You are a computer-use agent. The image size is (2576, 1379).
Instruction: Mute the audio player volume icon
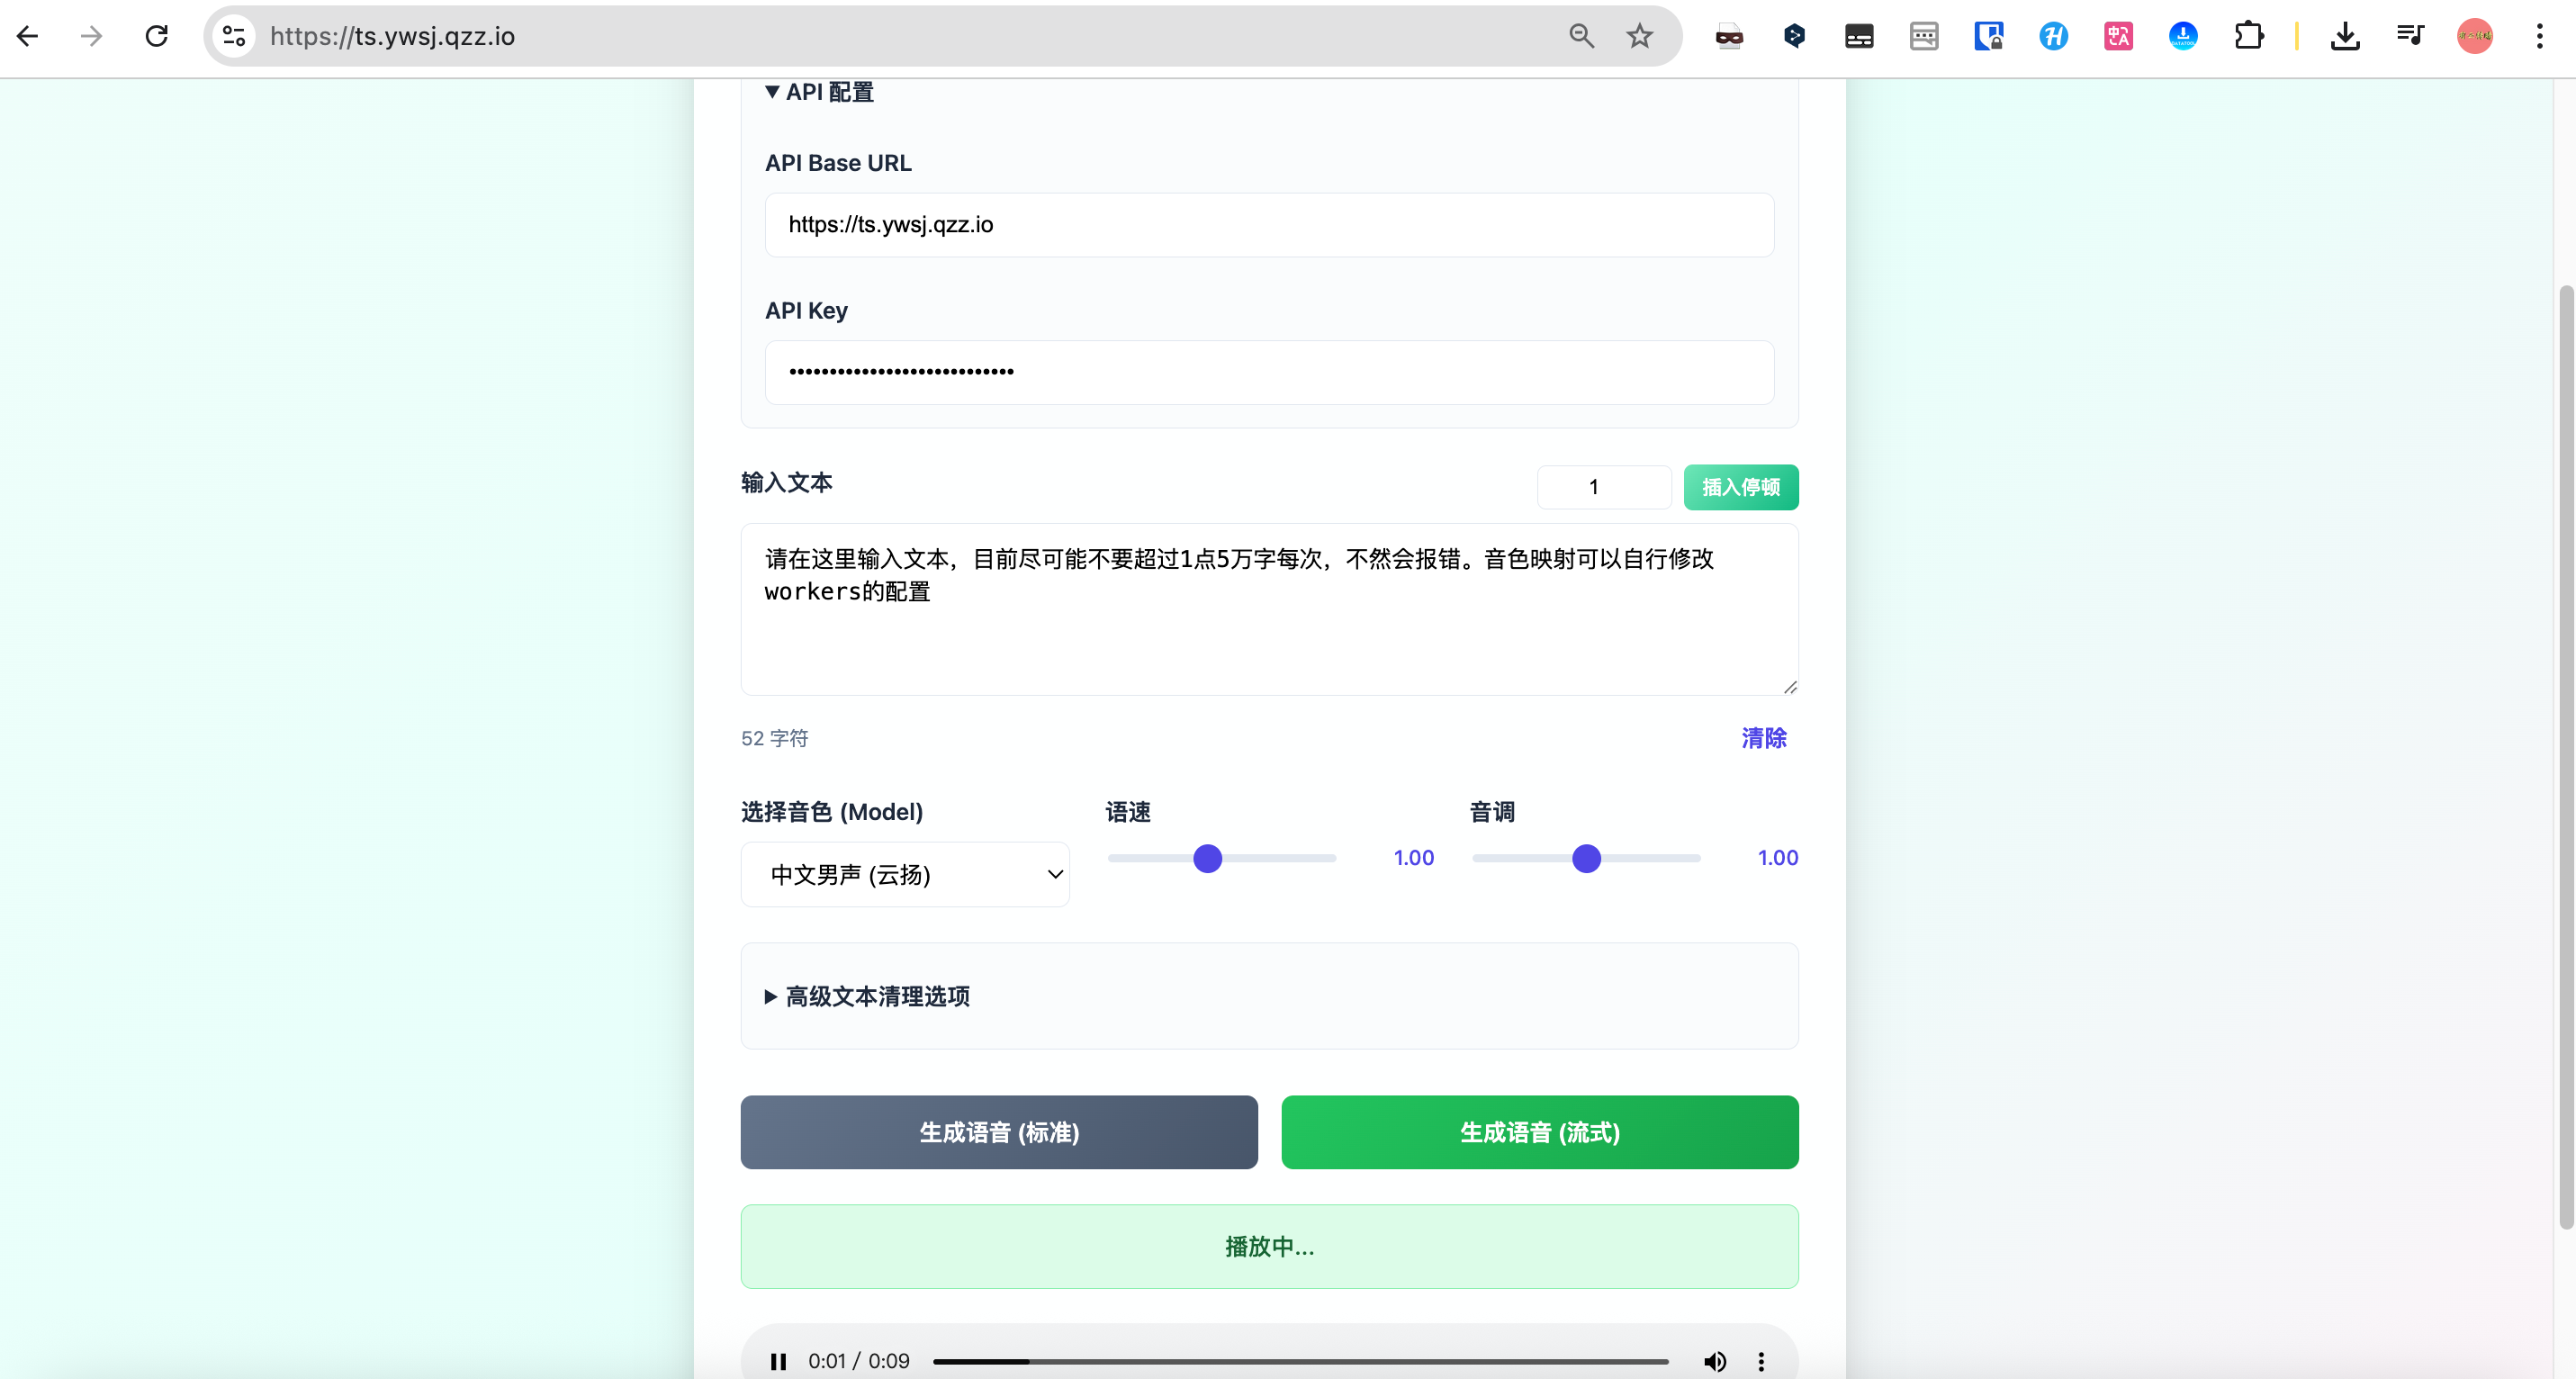[x=1715, y=1361]
